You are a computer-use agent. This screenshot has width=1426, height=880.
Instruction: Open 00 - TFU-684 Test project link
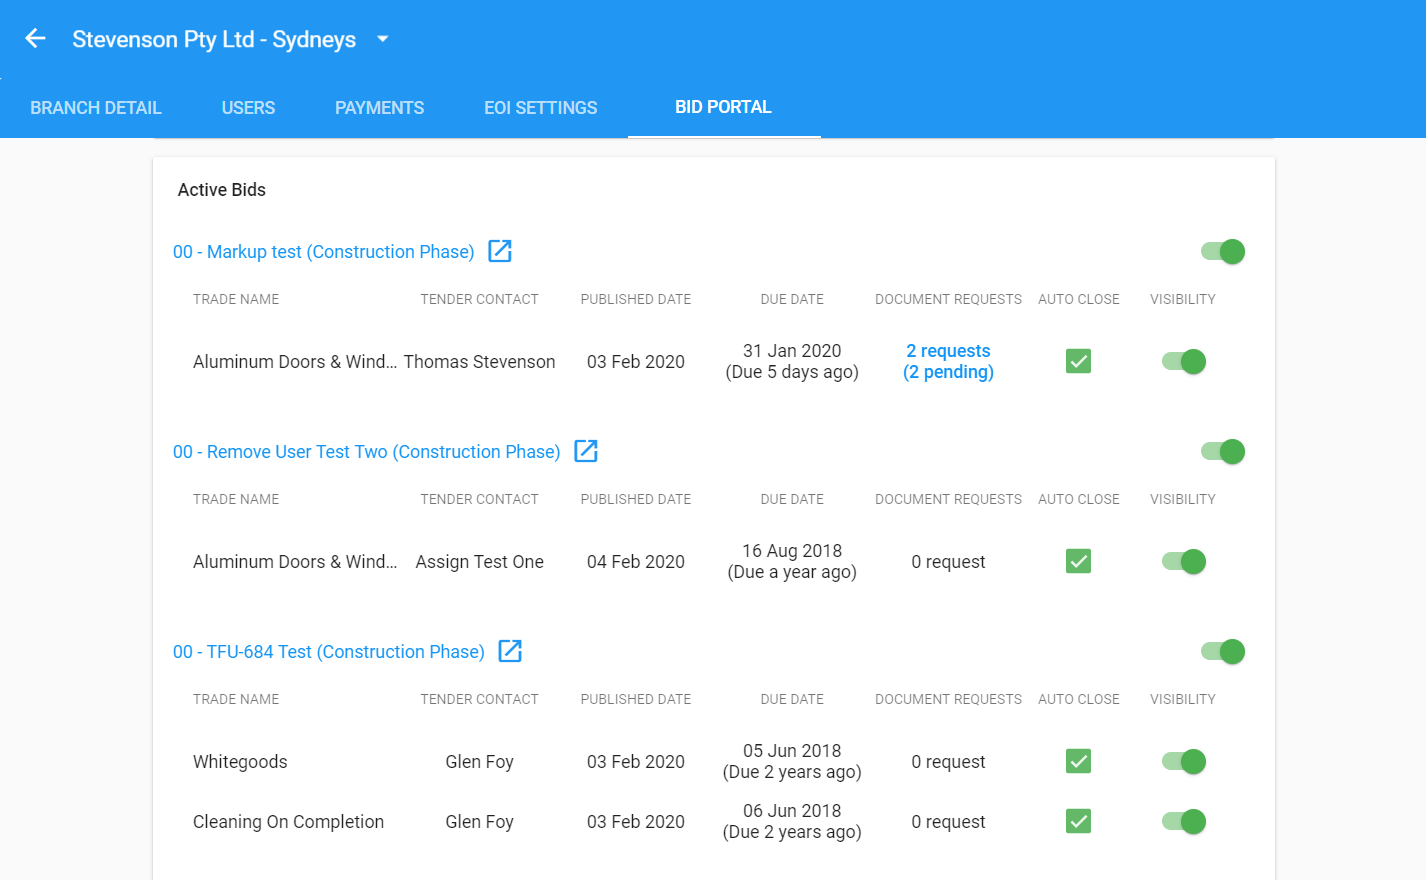pos(328,652)
